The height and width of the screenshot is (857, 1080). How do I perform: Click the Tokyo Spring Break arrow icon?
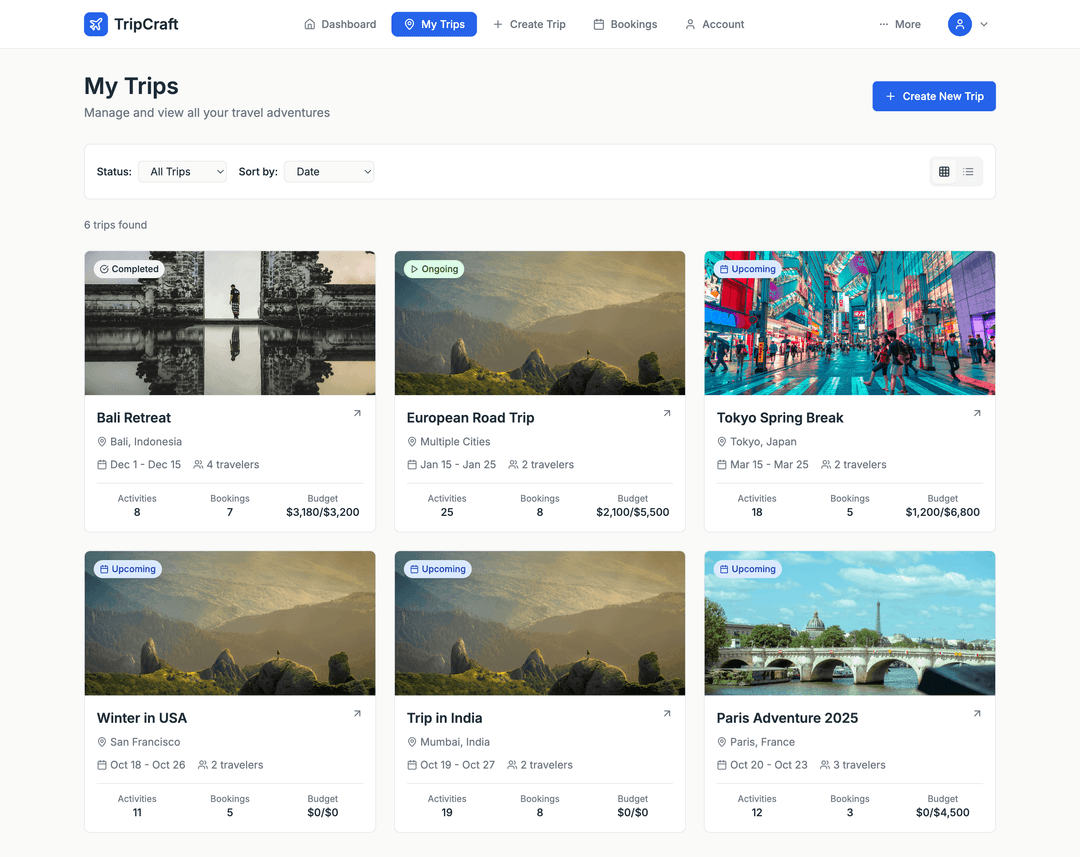tap(977, 412)
